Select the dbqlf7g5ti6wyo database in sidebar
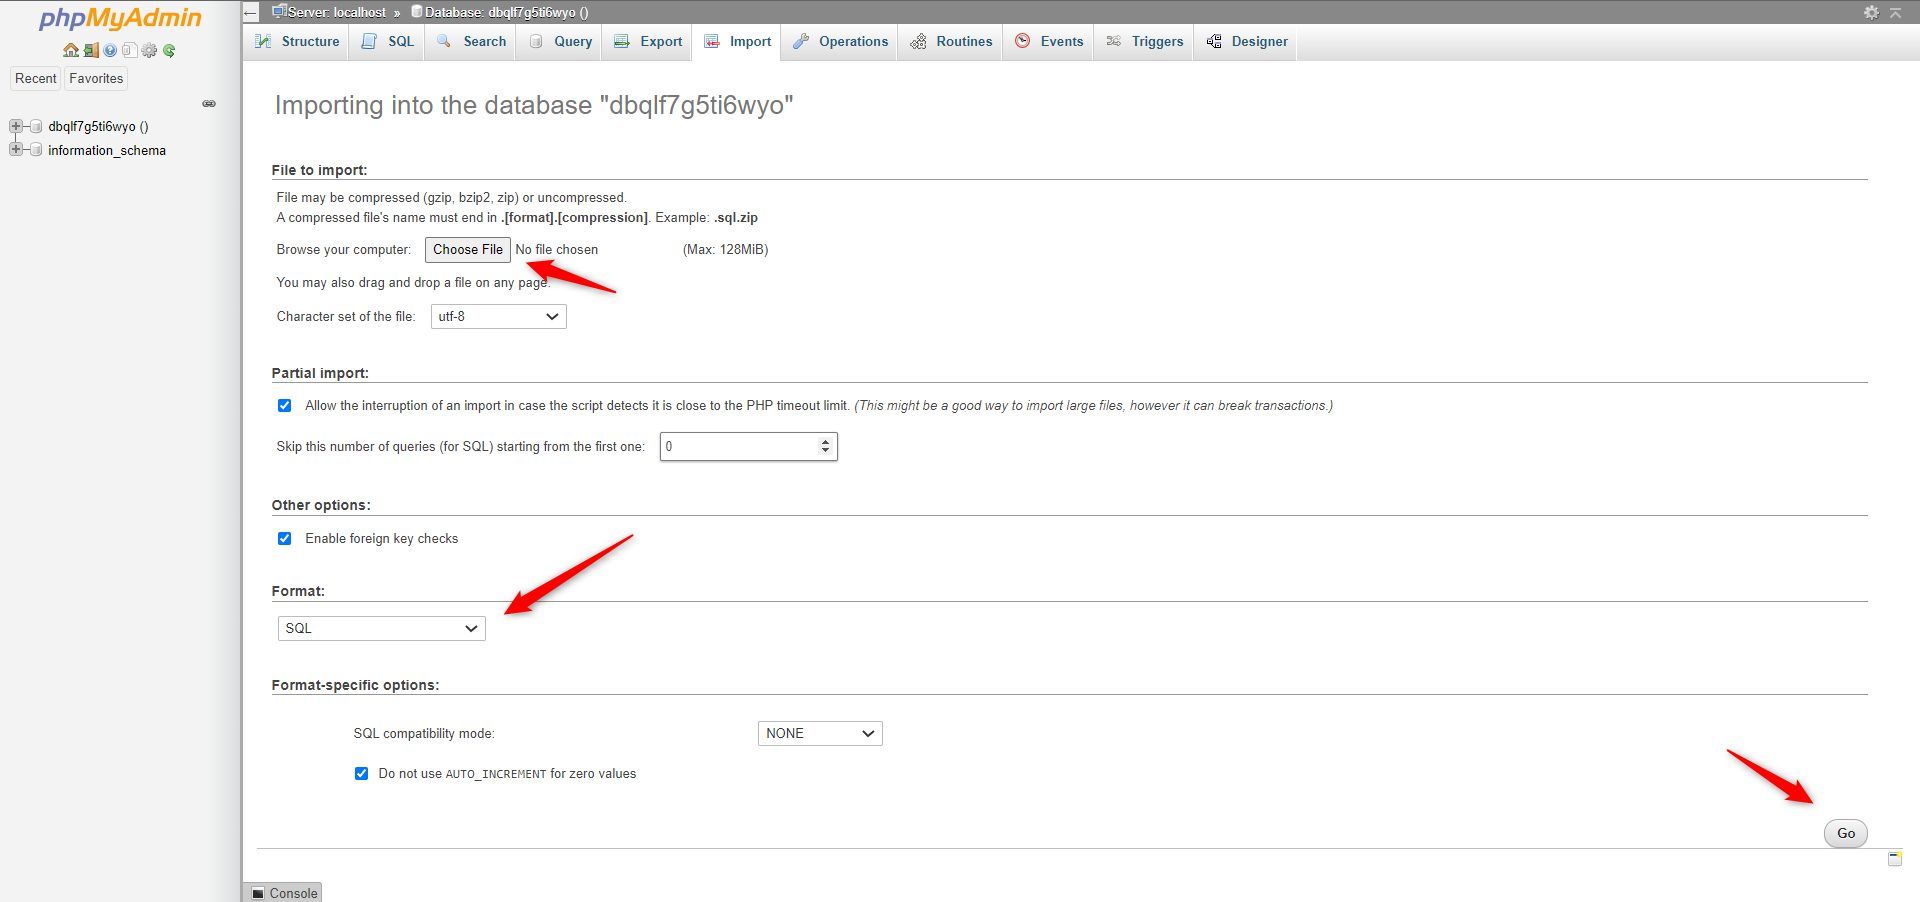This screenshot has width=1920, height=902. [98, 126]
